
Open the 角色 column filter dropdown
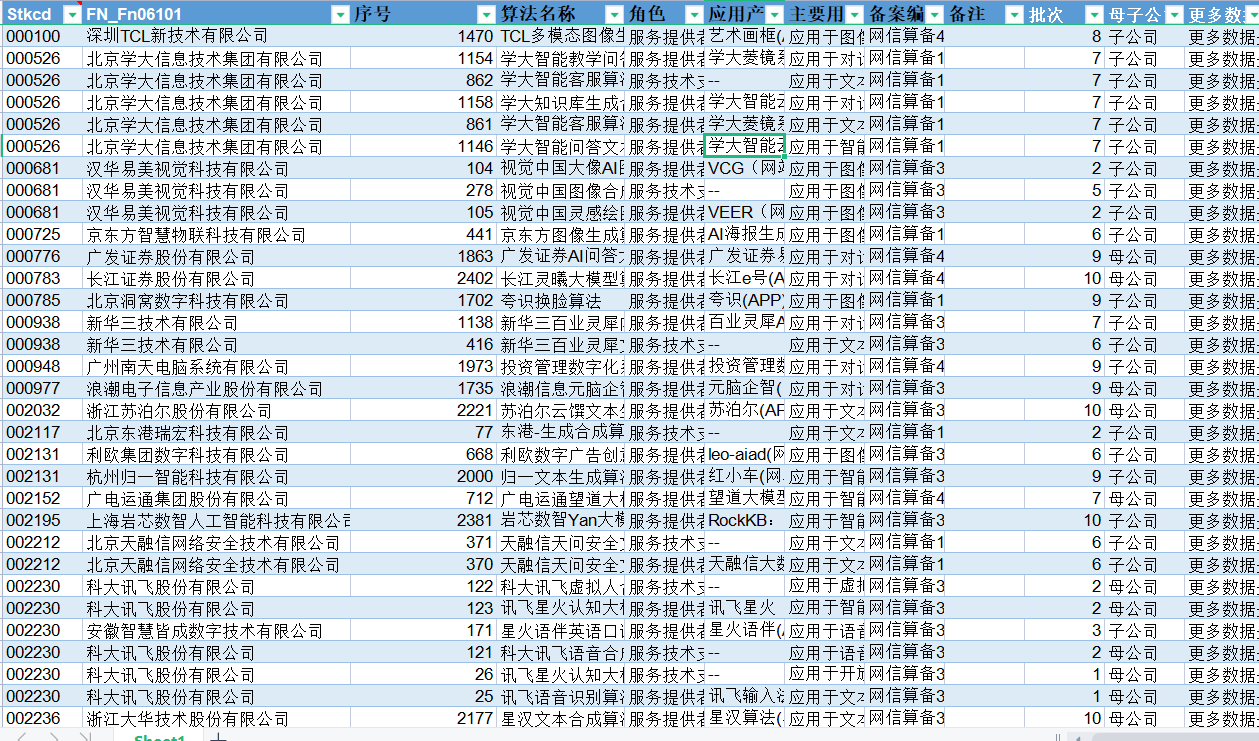[693, 14]
